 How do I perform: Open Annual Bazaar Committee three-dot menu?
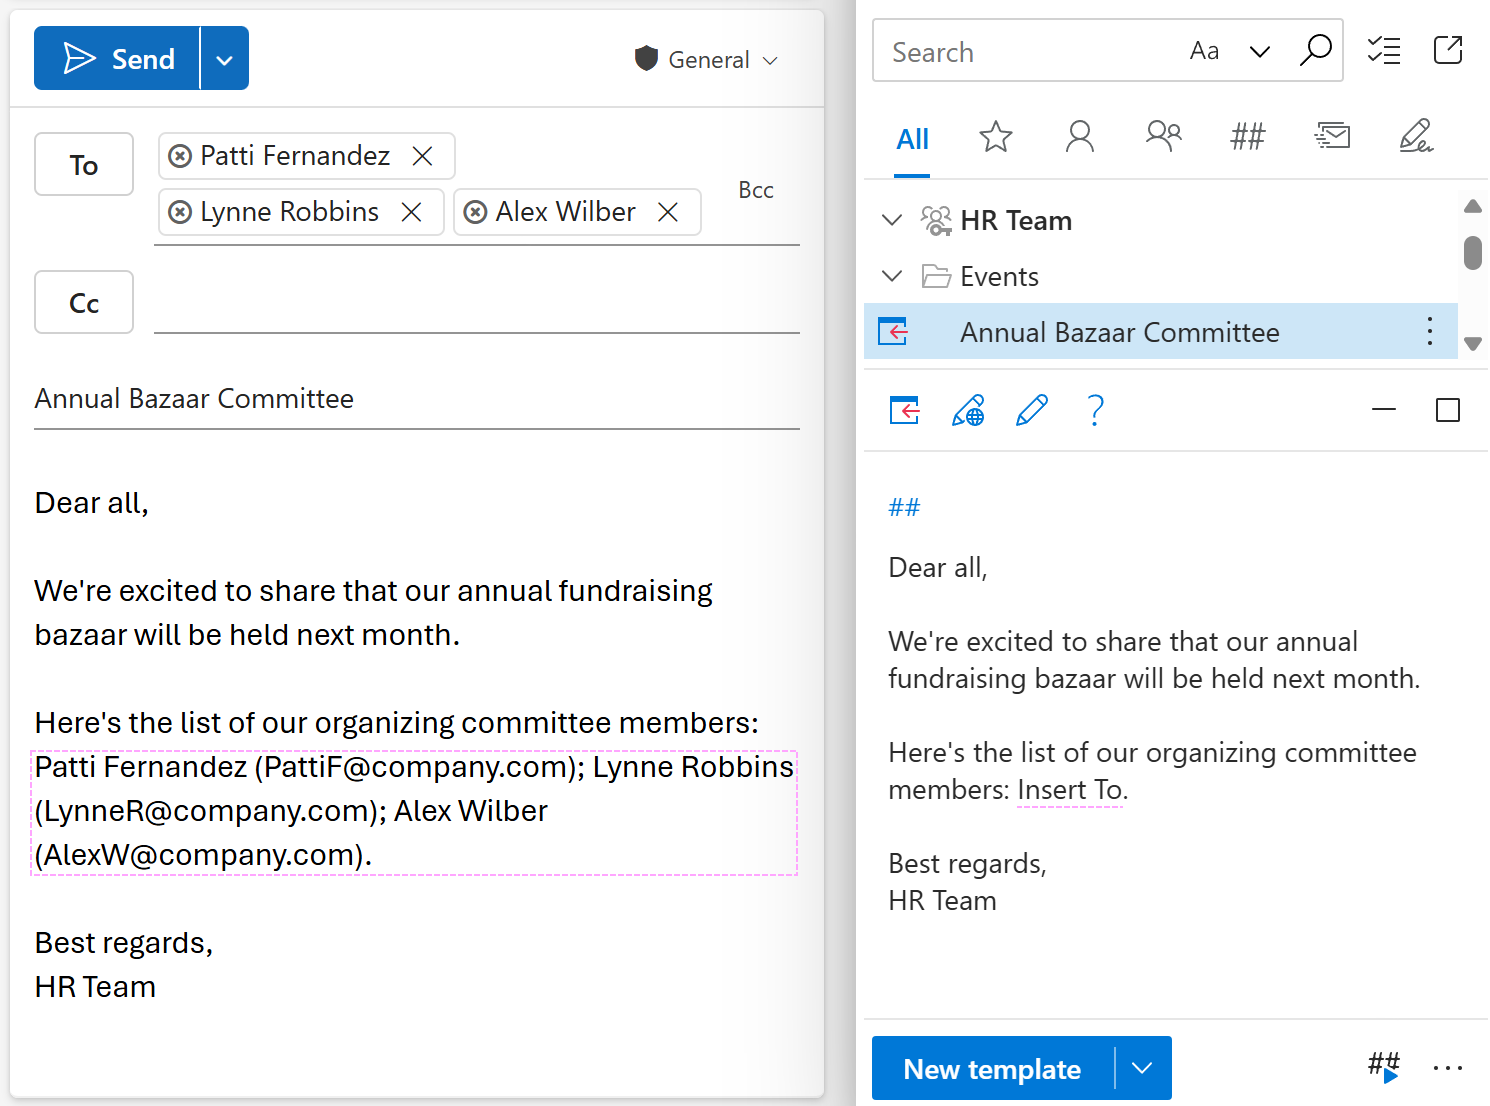tap(1430, 332)
